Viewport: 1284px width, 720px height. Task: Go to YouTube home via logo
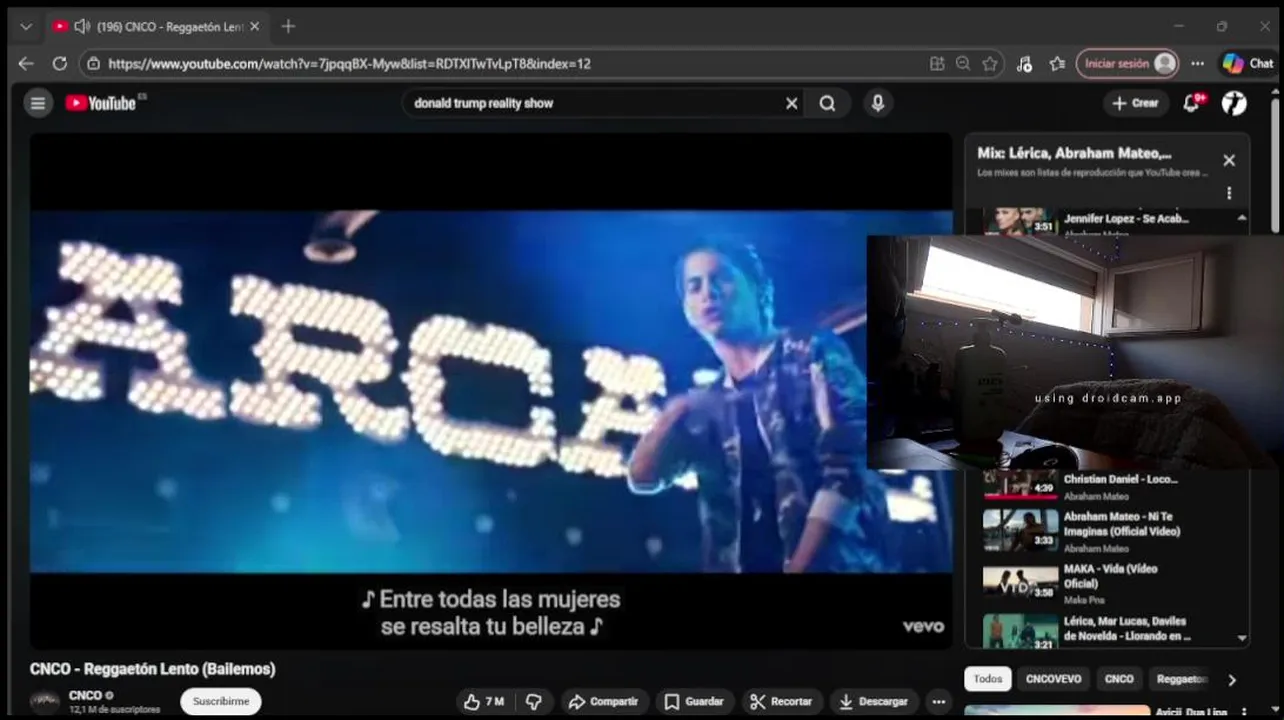[101, 103]
